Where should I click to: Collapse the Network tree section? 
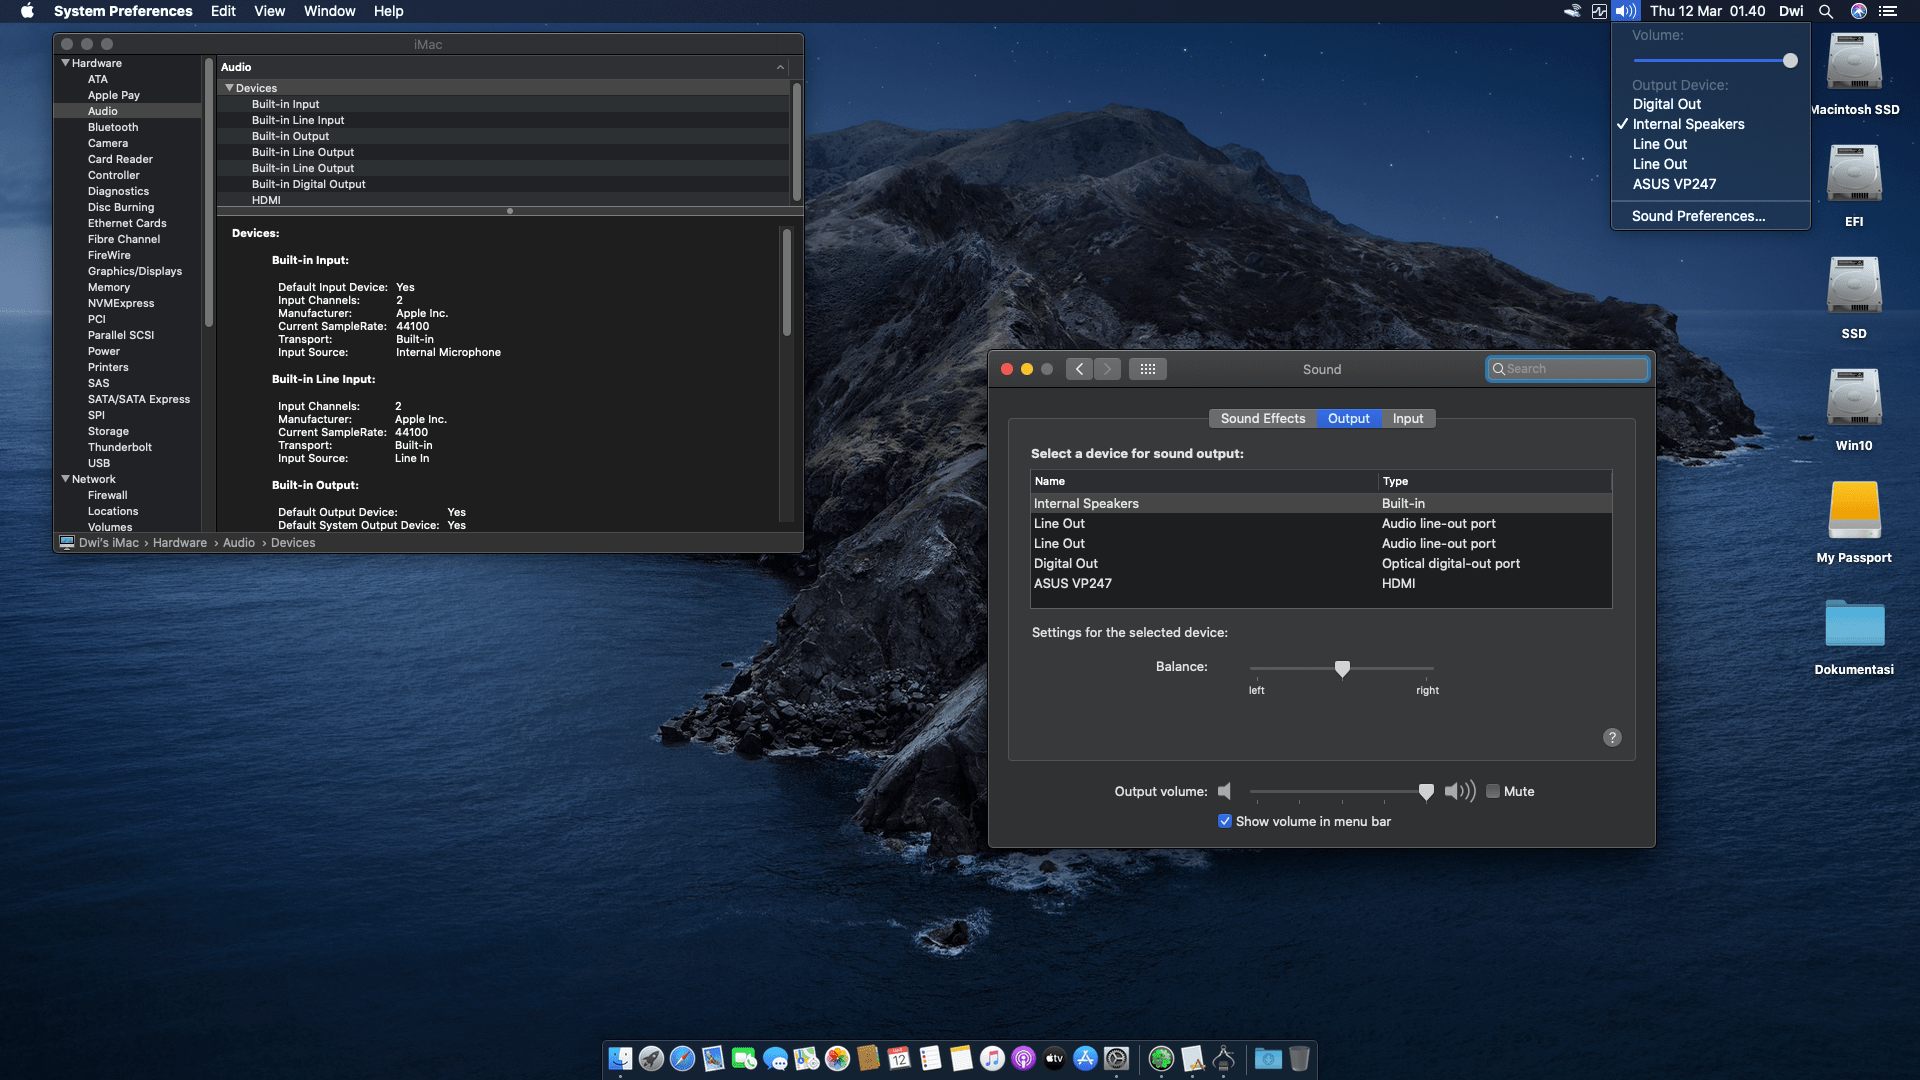(66, 479)
